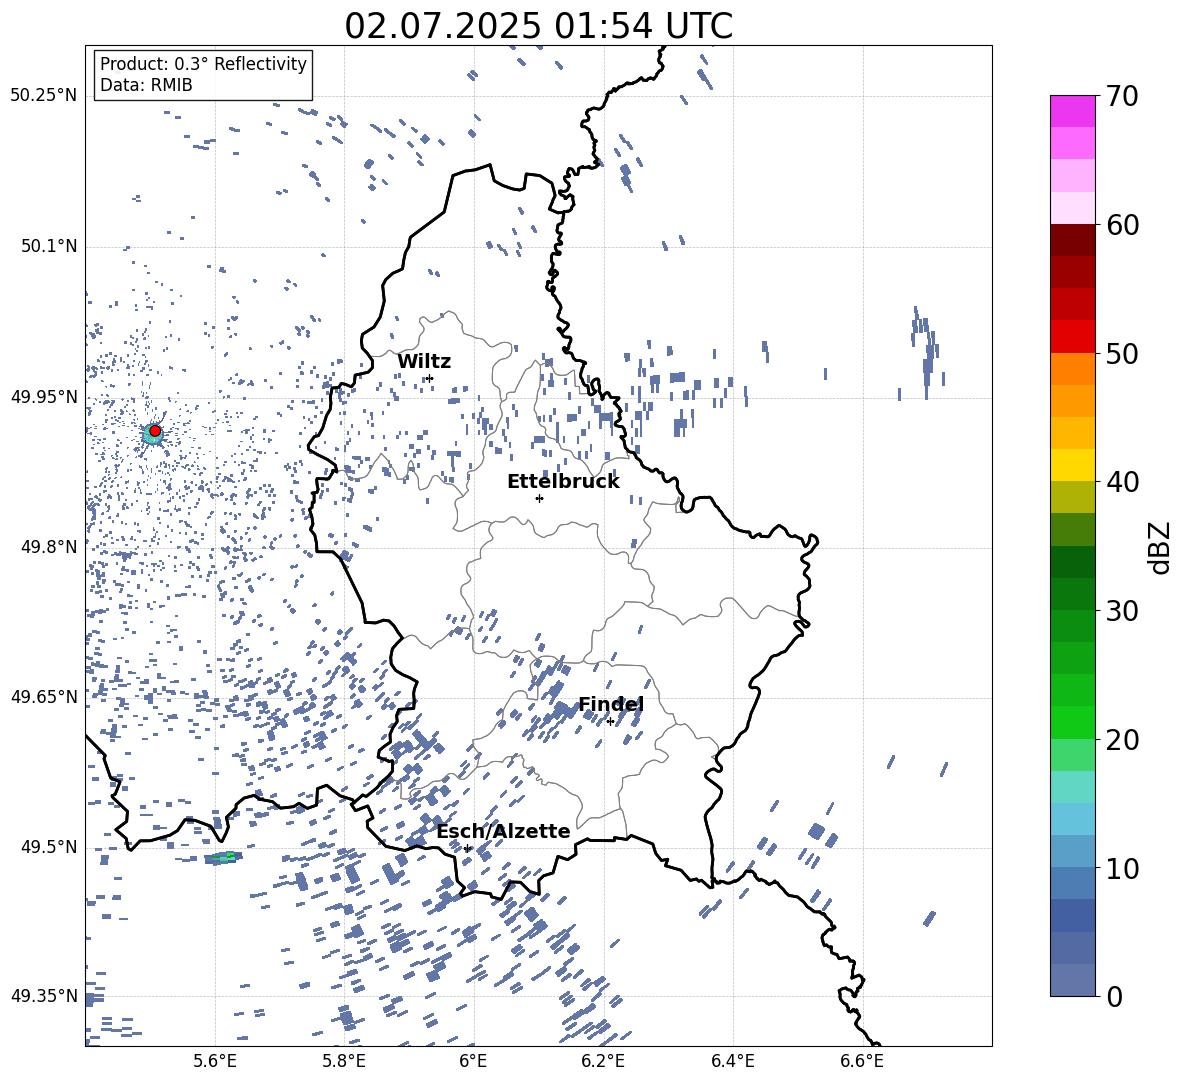Click the Wiltz city label
The width and height of the screenshot is (1184, 1081).
click(424, 361)
